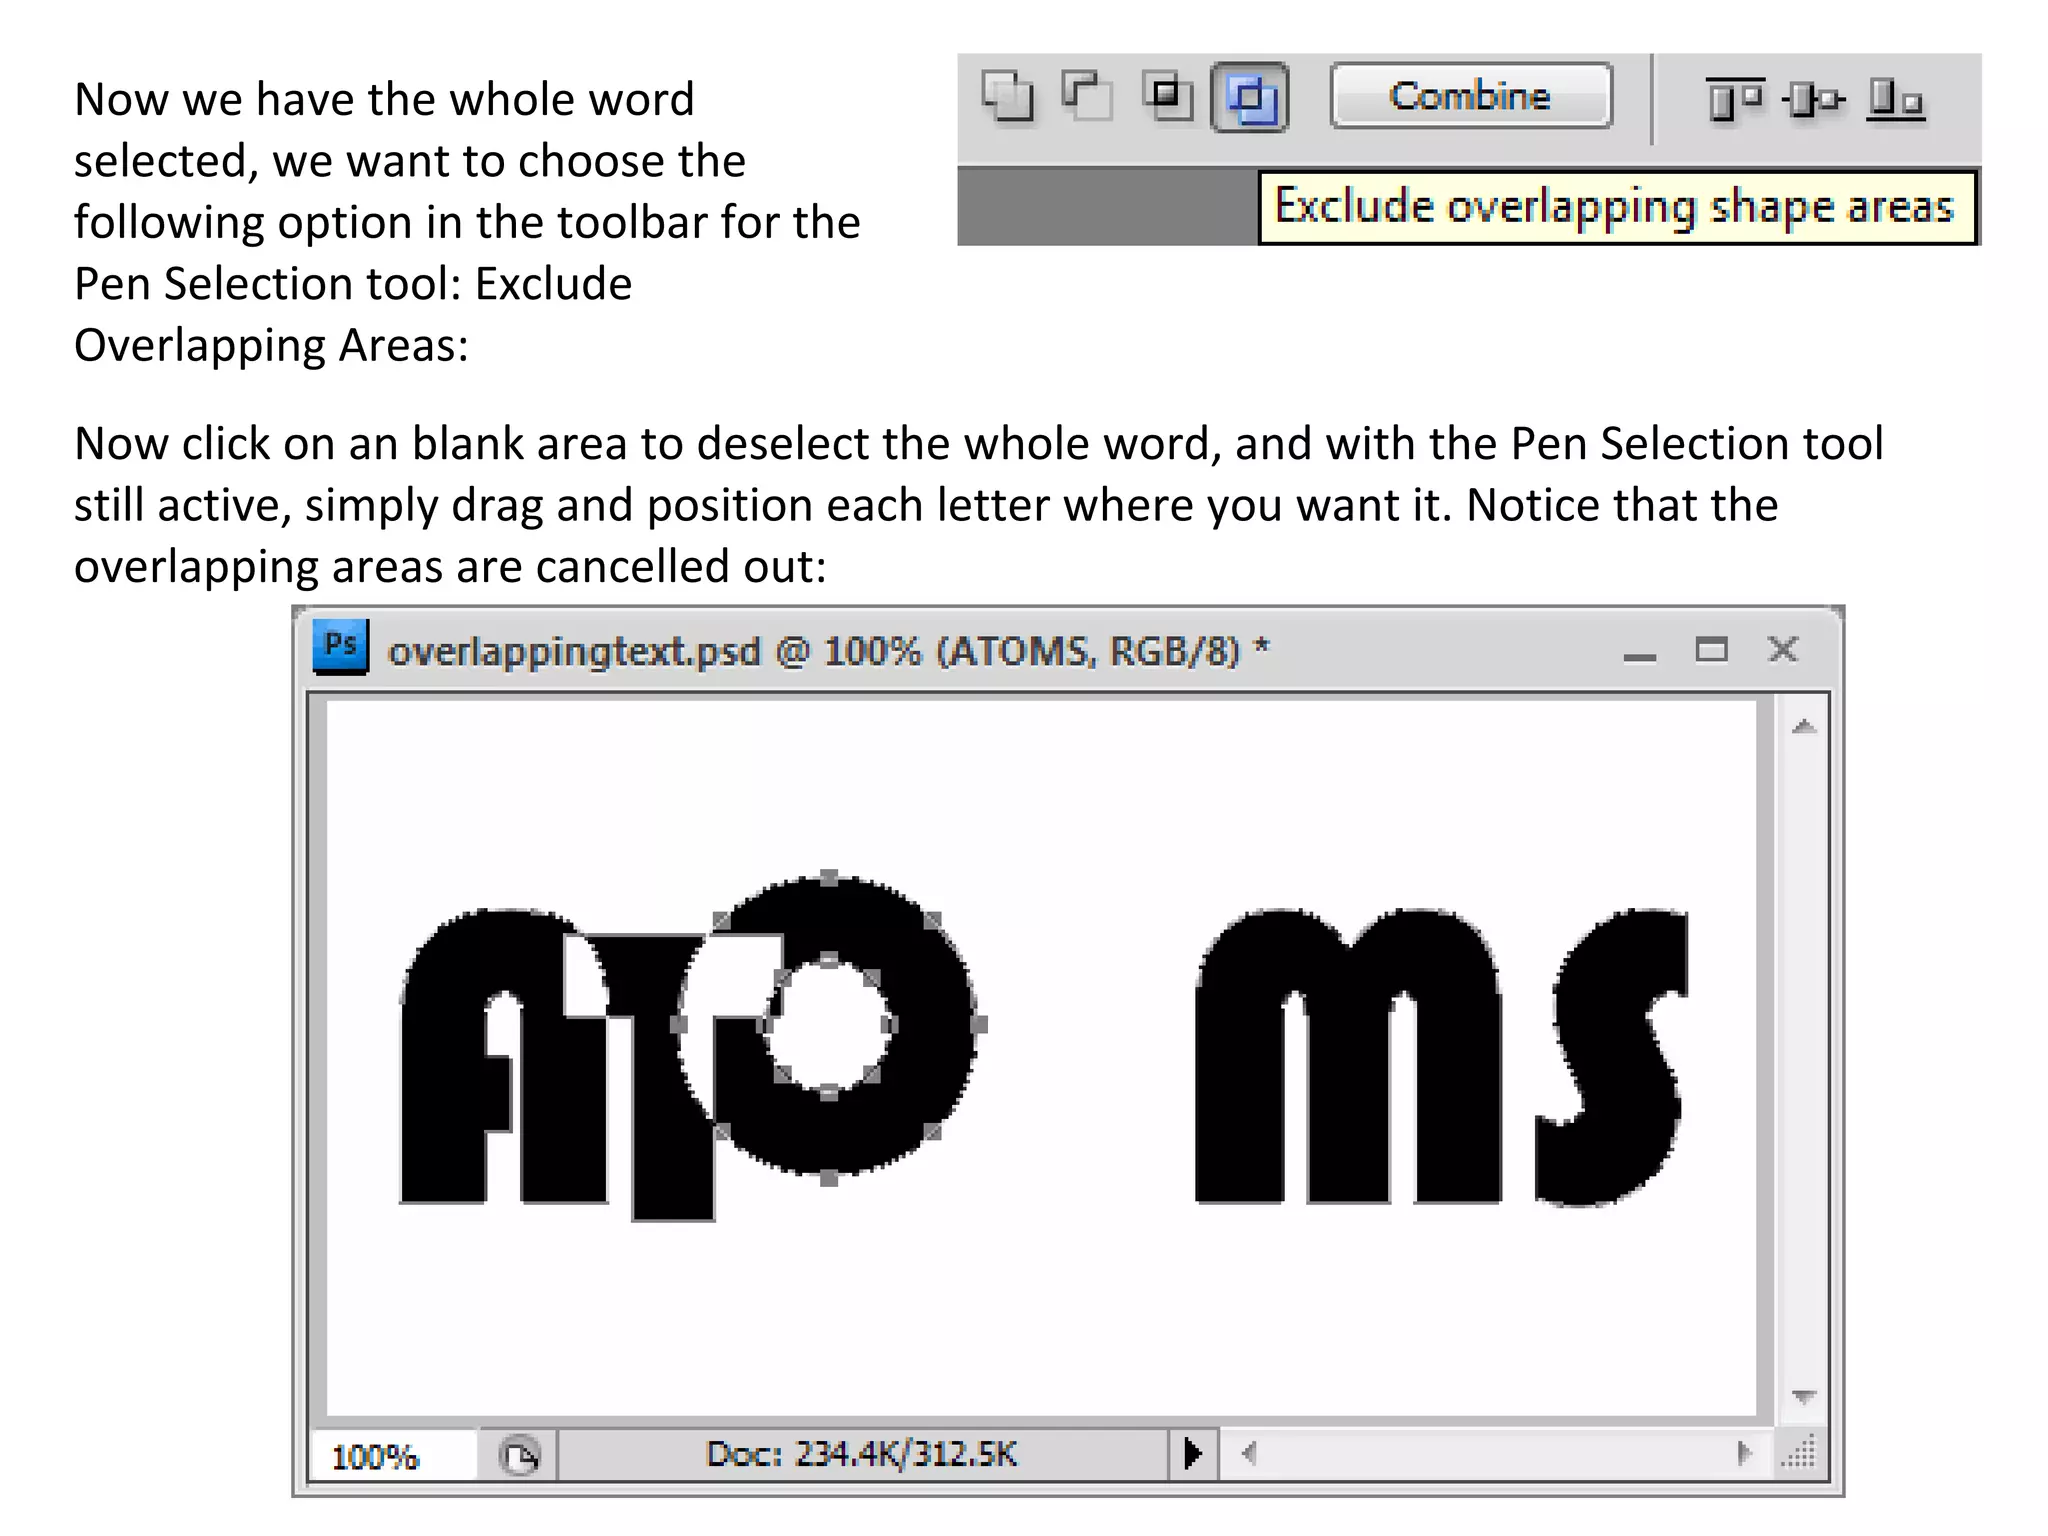Click the Photoshop Ps document icon

click(340, 646)
